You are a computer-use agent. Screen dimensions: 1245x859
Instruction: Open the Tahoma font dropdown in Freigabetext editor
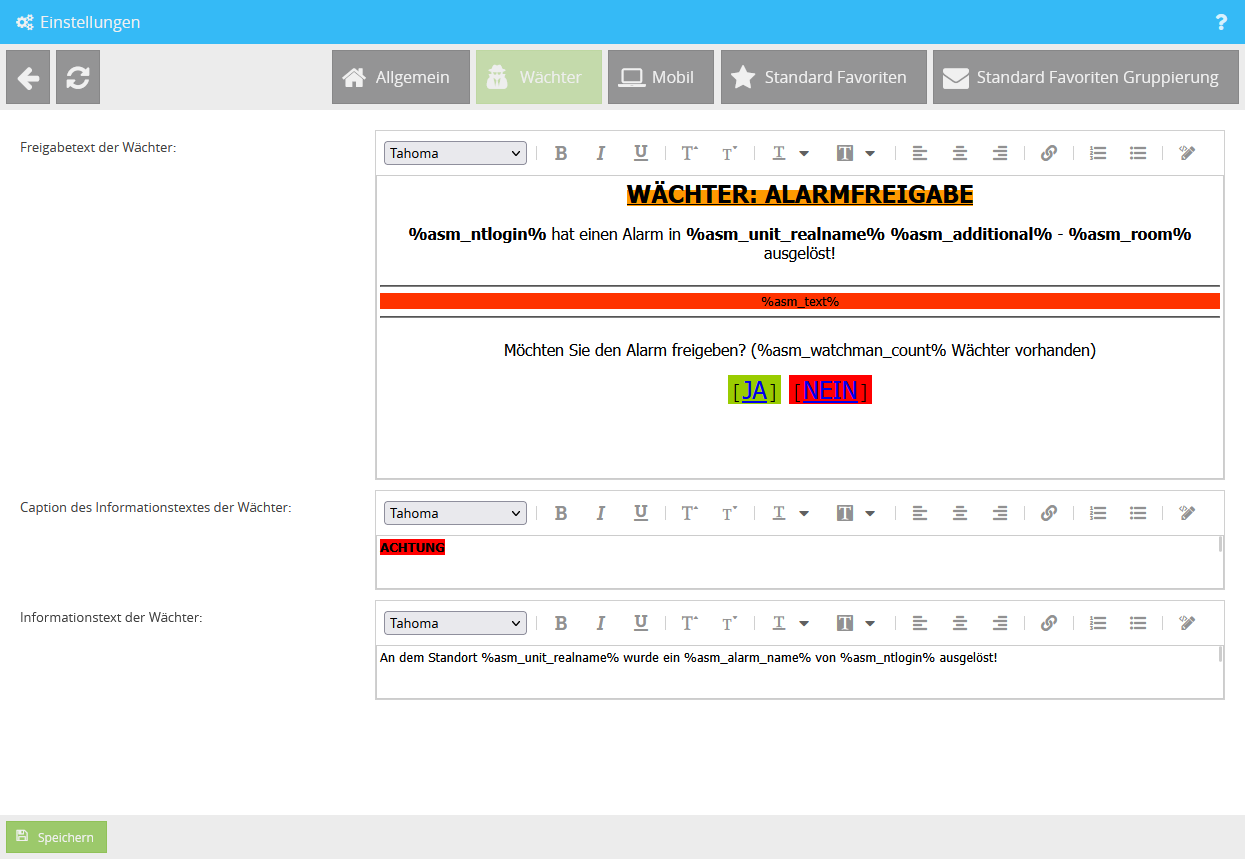(455, 152)
